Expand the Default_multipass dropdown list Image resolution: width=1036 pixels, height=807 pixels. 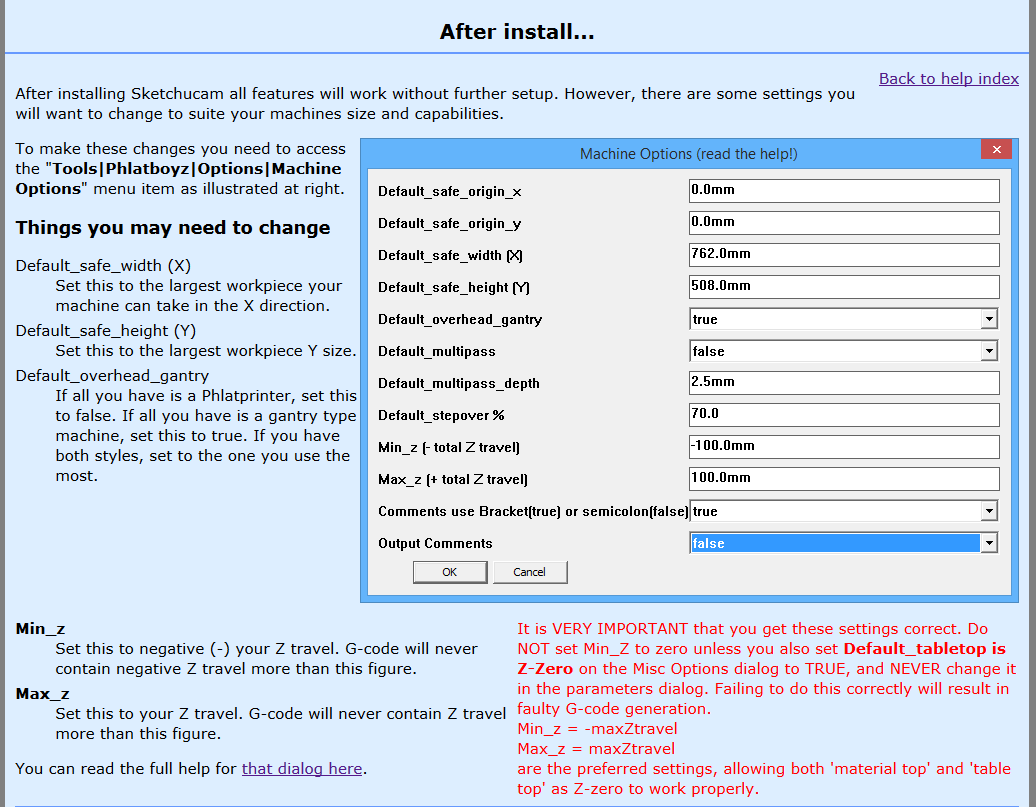(989, 351)
